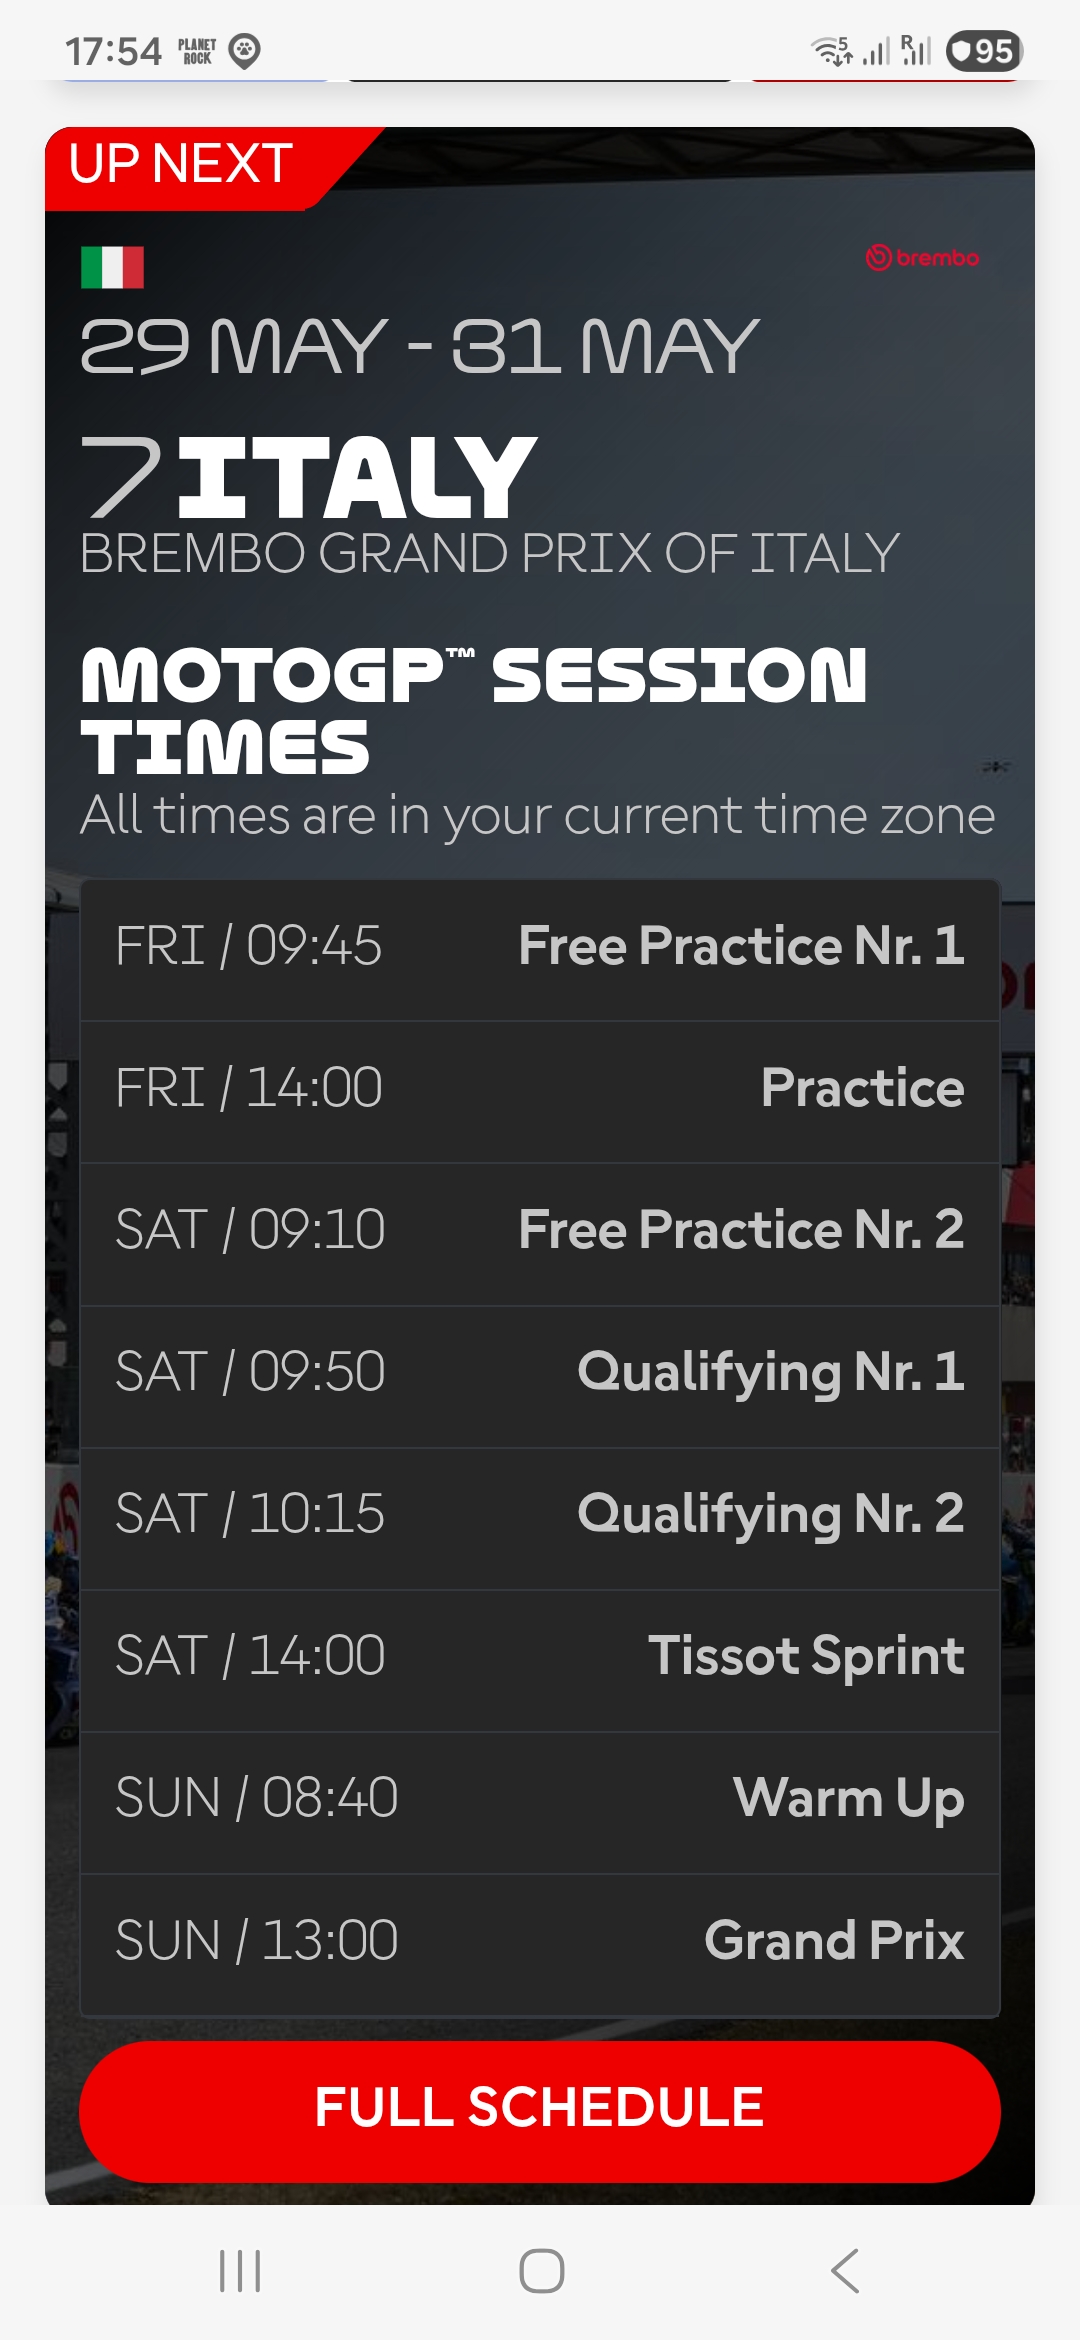This screenshot has width=1080, height=2340.
Task: Tap the Brembo sponsor logo
Action: (922, 258)
